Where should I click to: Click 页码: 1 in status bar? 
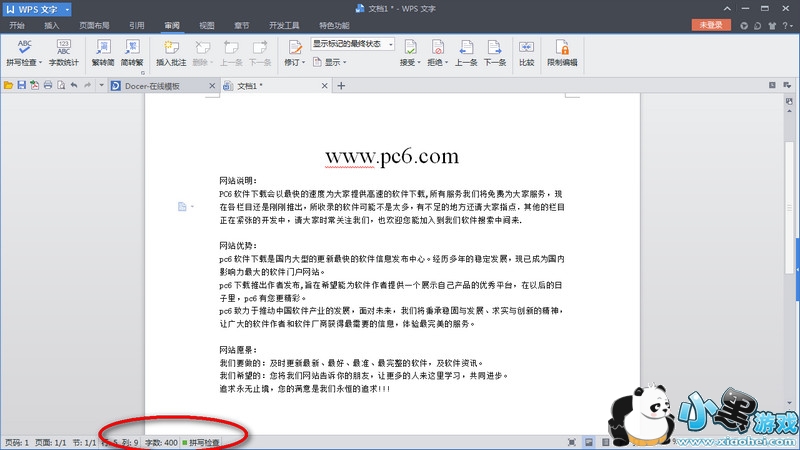pos(17,442)
